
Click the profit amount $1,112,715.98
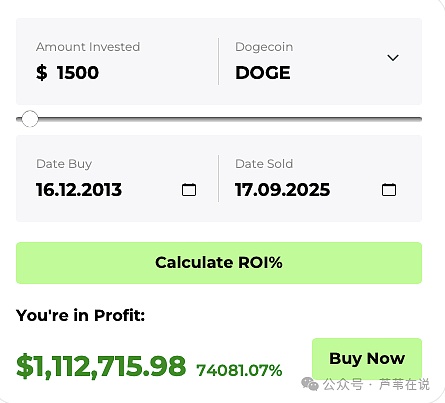[x=101, y=366]
